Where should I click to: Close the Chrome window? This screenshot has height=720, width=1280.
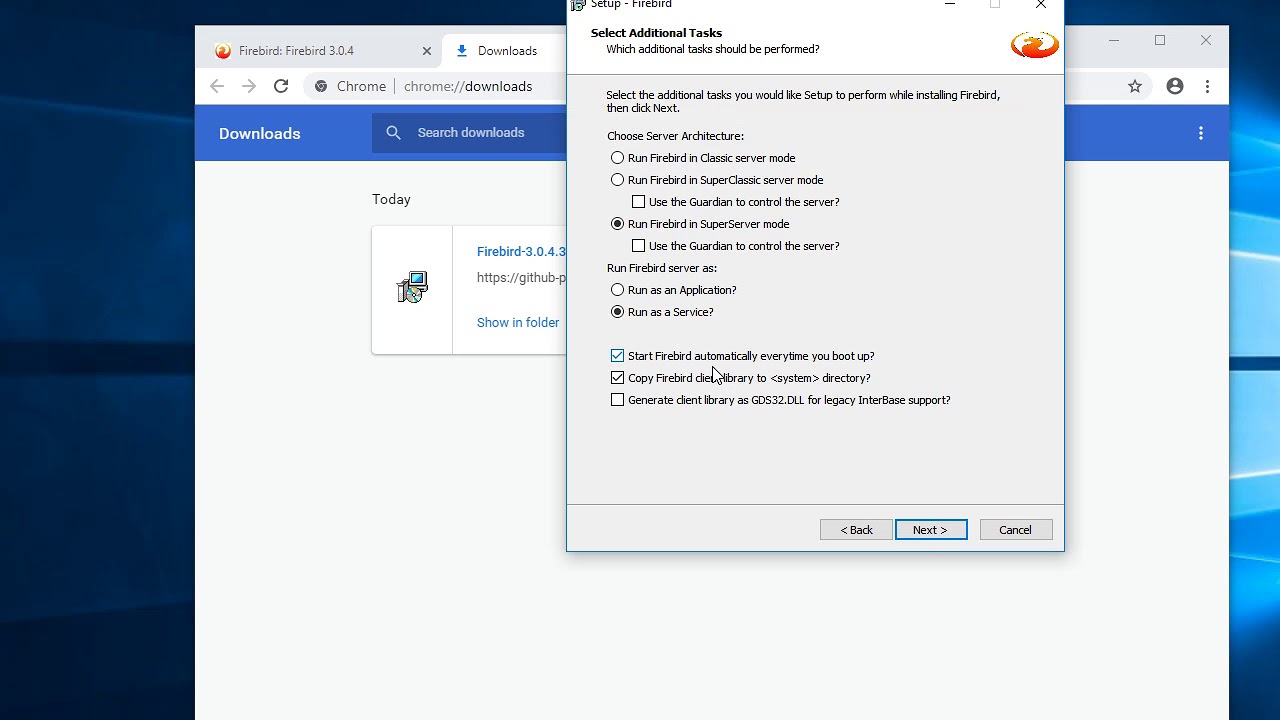tap(1206, 40)
